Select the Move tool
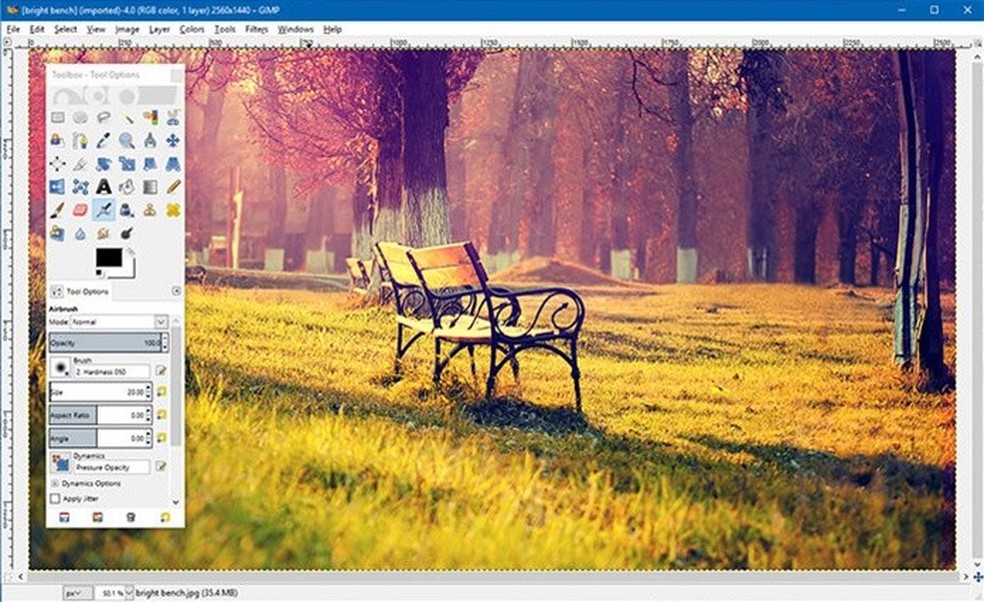Viewport: 984px width, 602px height. (x=172, y=140)
